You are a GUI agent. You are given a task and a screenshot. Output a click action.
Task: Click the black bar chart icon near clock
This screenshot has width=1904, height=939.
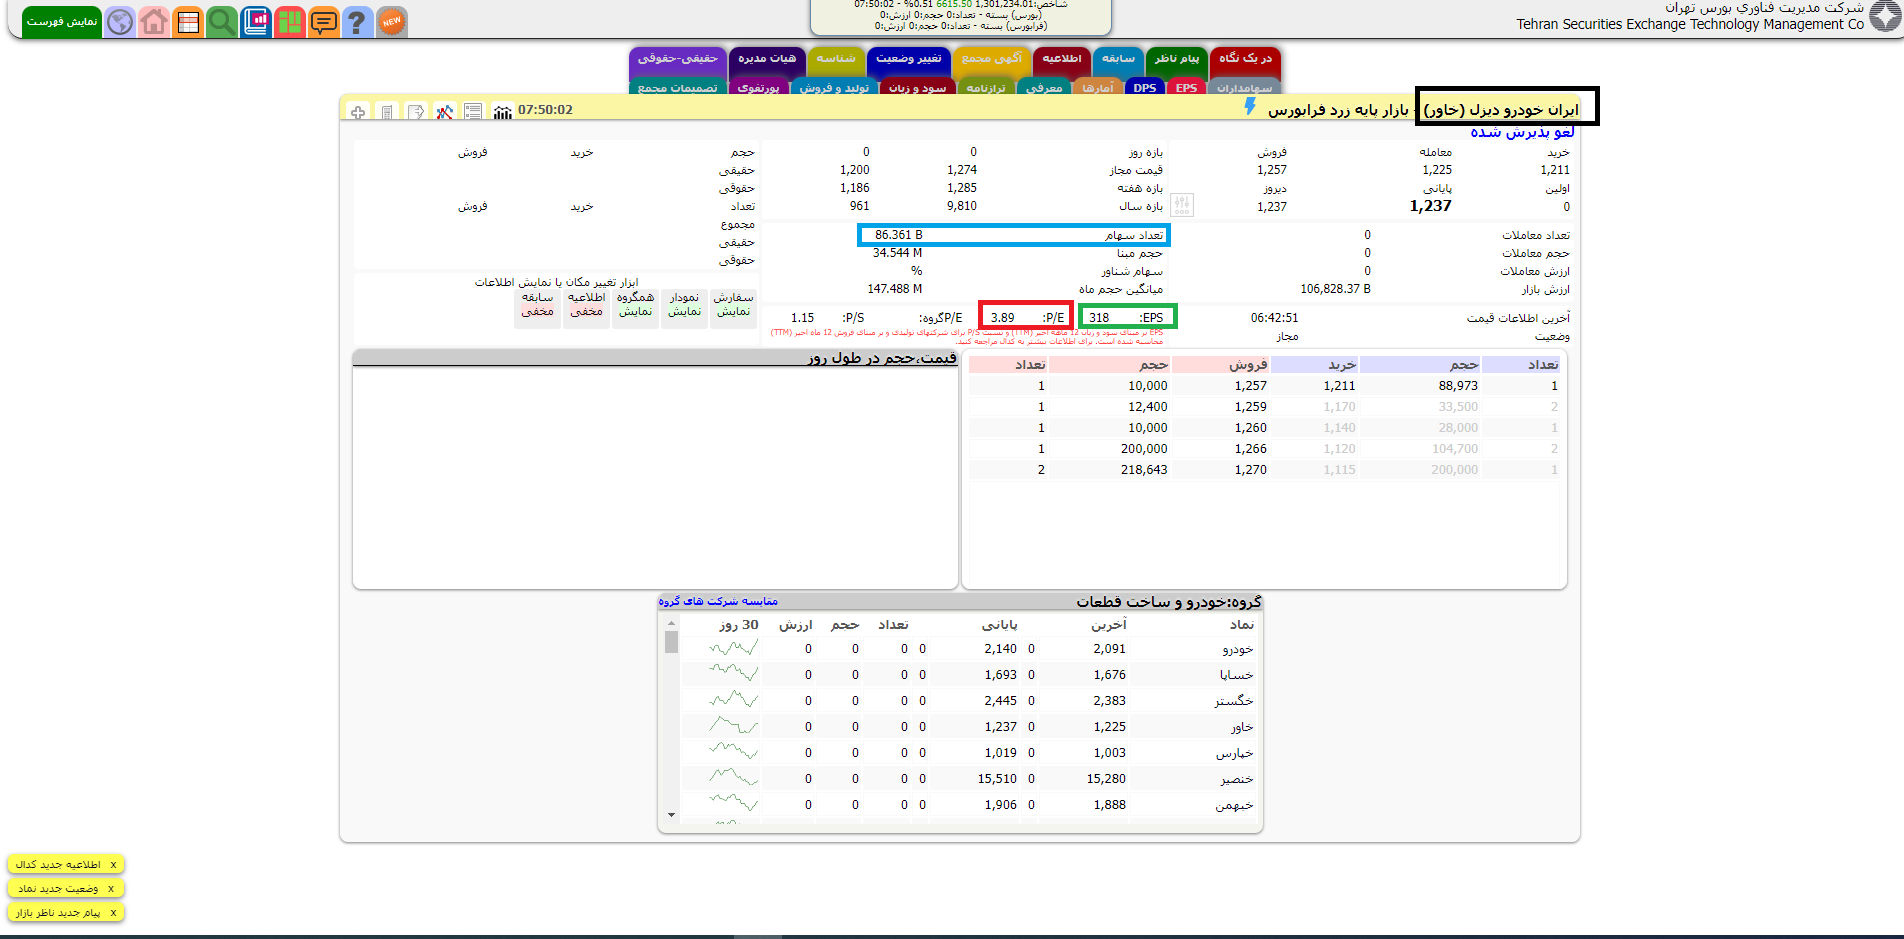pyautogui.click(x=503, y=112)
